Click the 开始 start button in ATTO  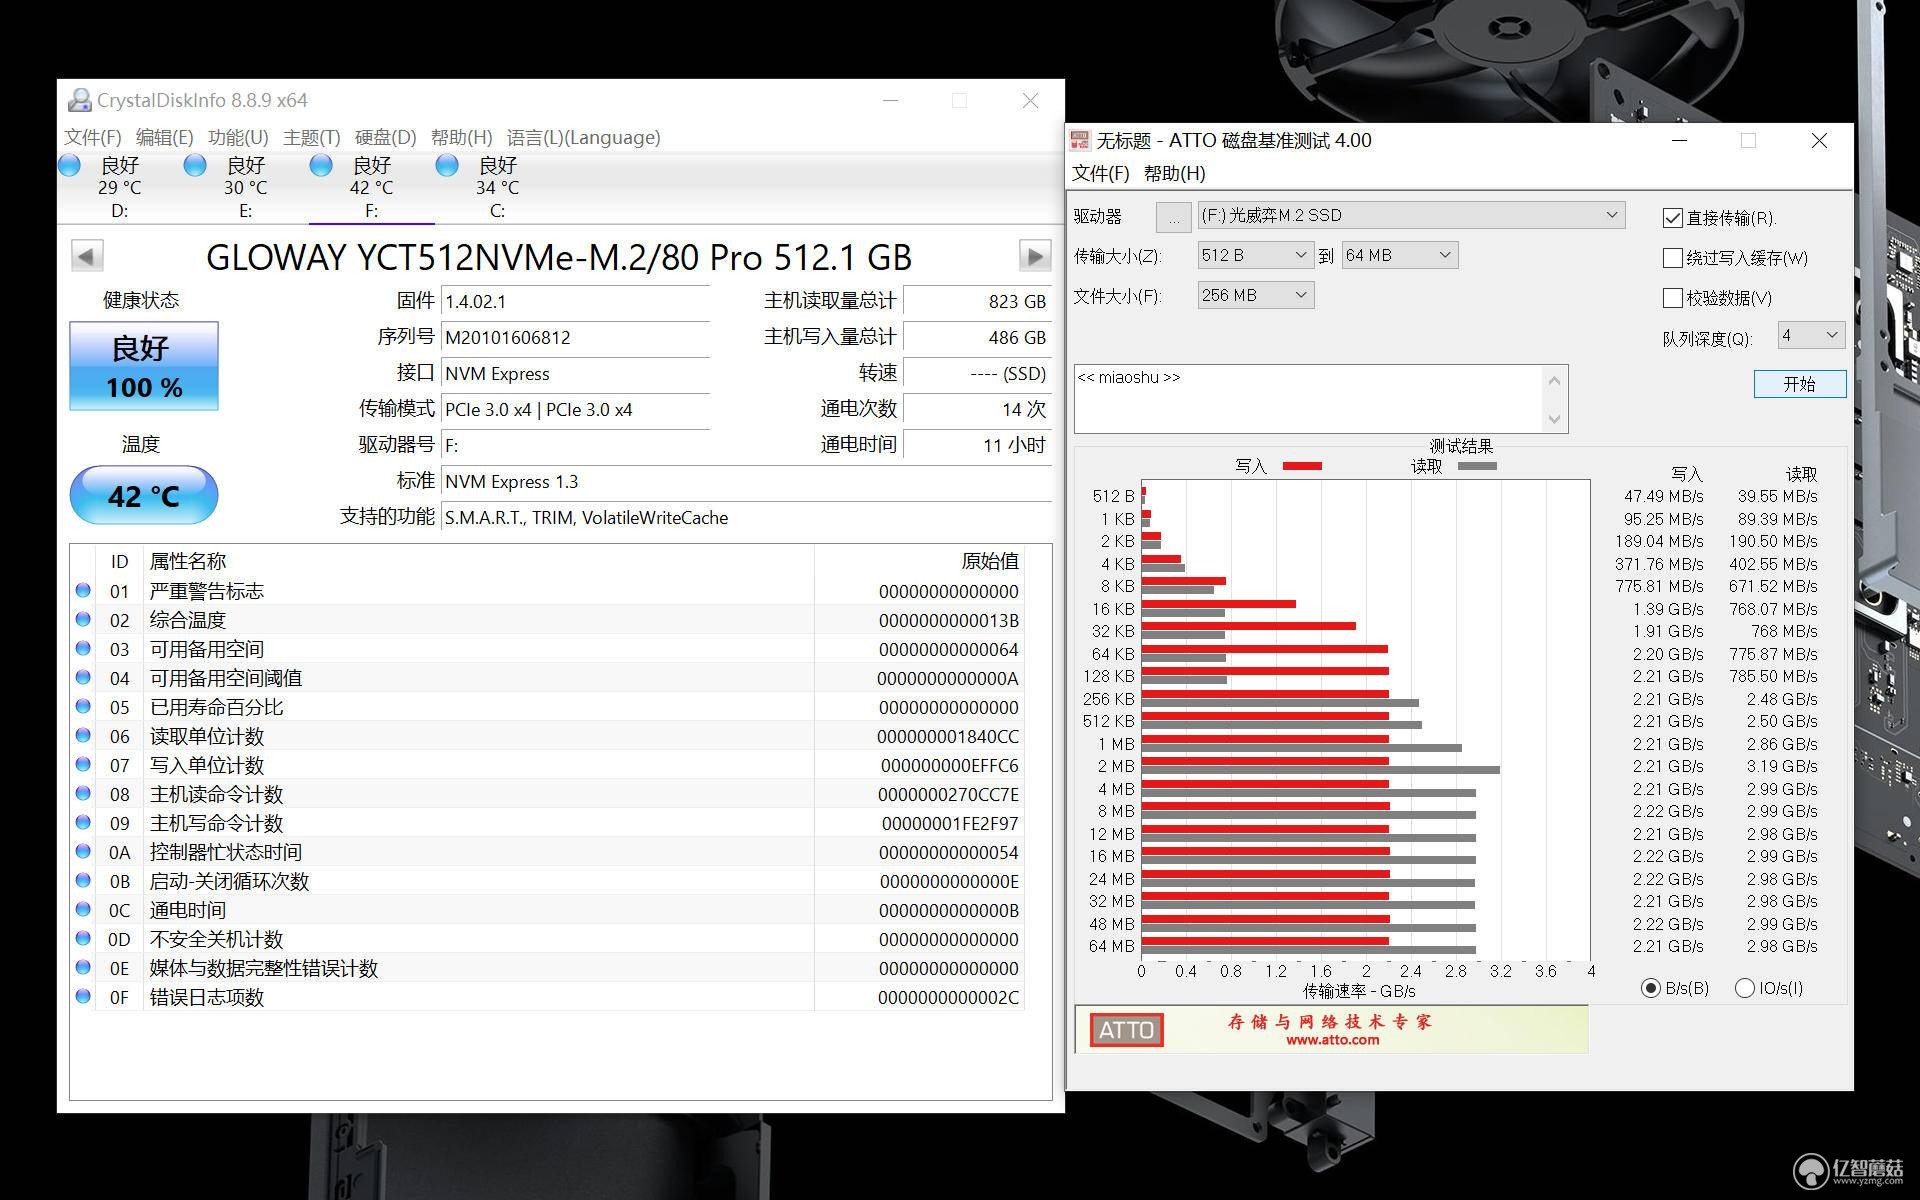pos(1800,384)
